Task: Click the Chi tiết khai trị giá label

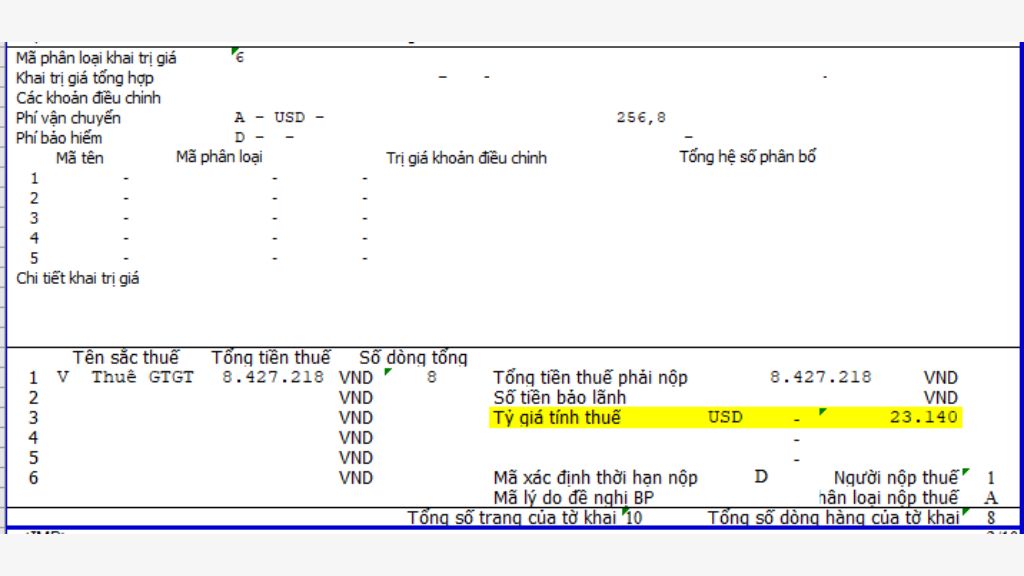Action: (x=78, y=279)
